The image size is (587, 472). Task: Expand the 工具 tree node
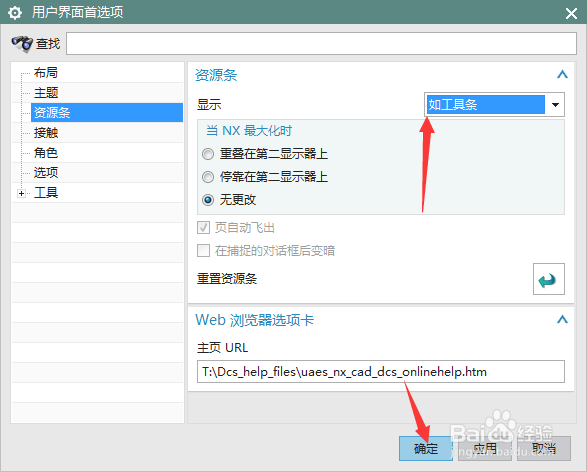click(x=21, y=193)
